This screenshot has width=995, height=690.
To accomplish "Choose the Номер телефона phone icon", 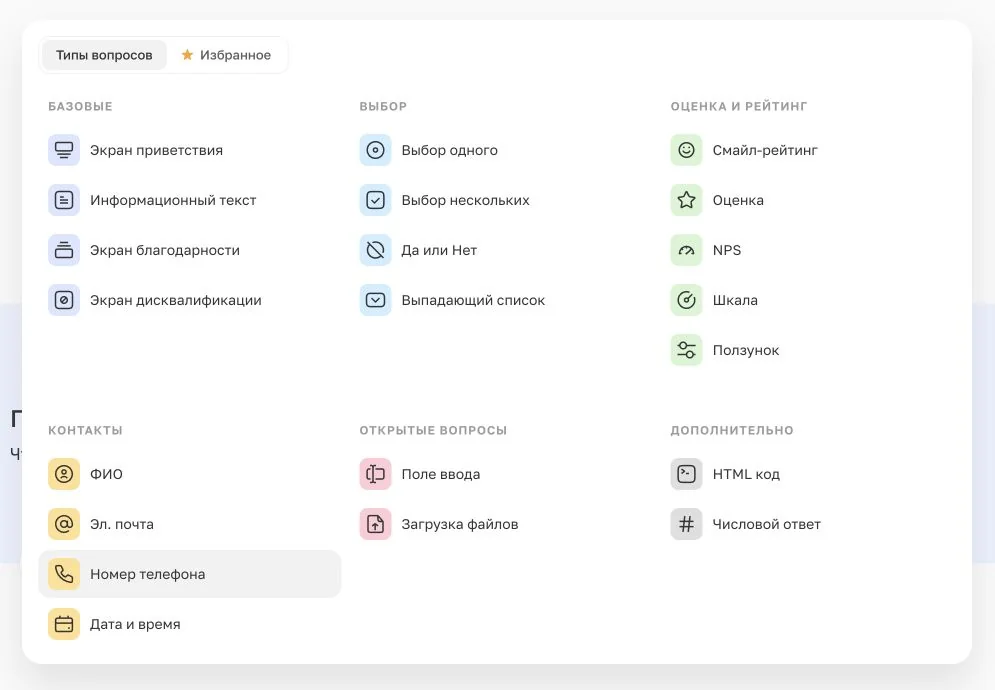I will 64,574.
